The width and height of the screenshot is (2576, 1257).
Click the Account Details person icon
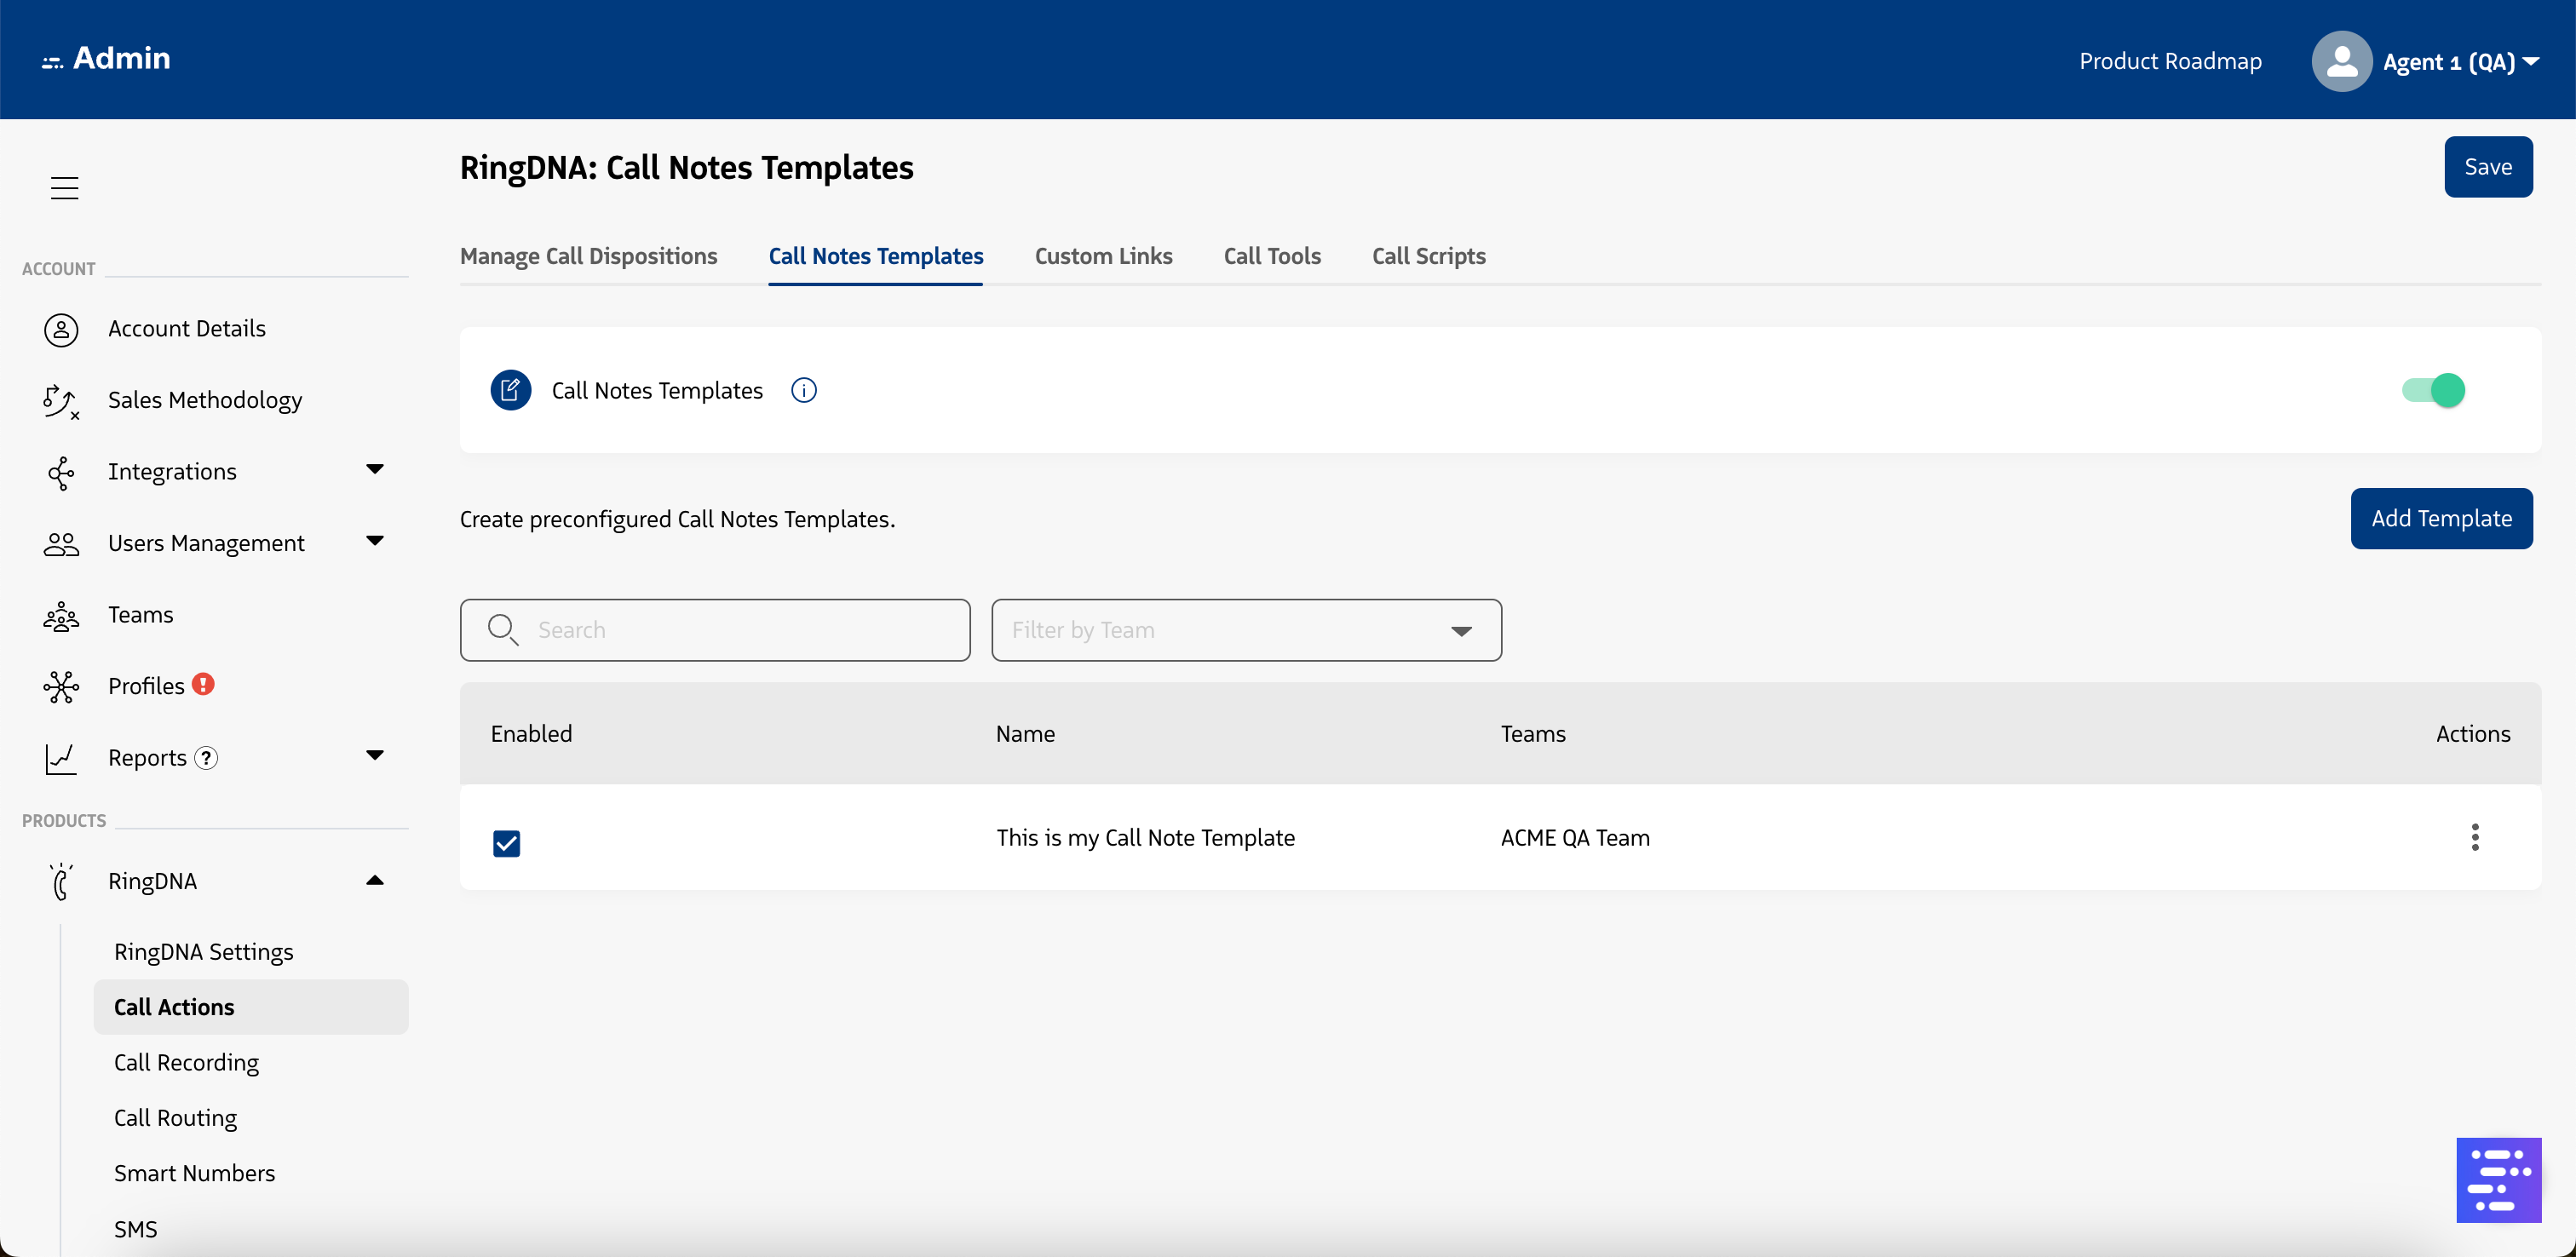(61, 329)
